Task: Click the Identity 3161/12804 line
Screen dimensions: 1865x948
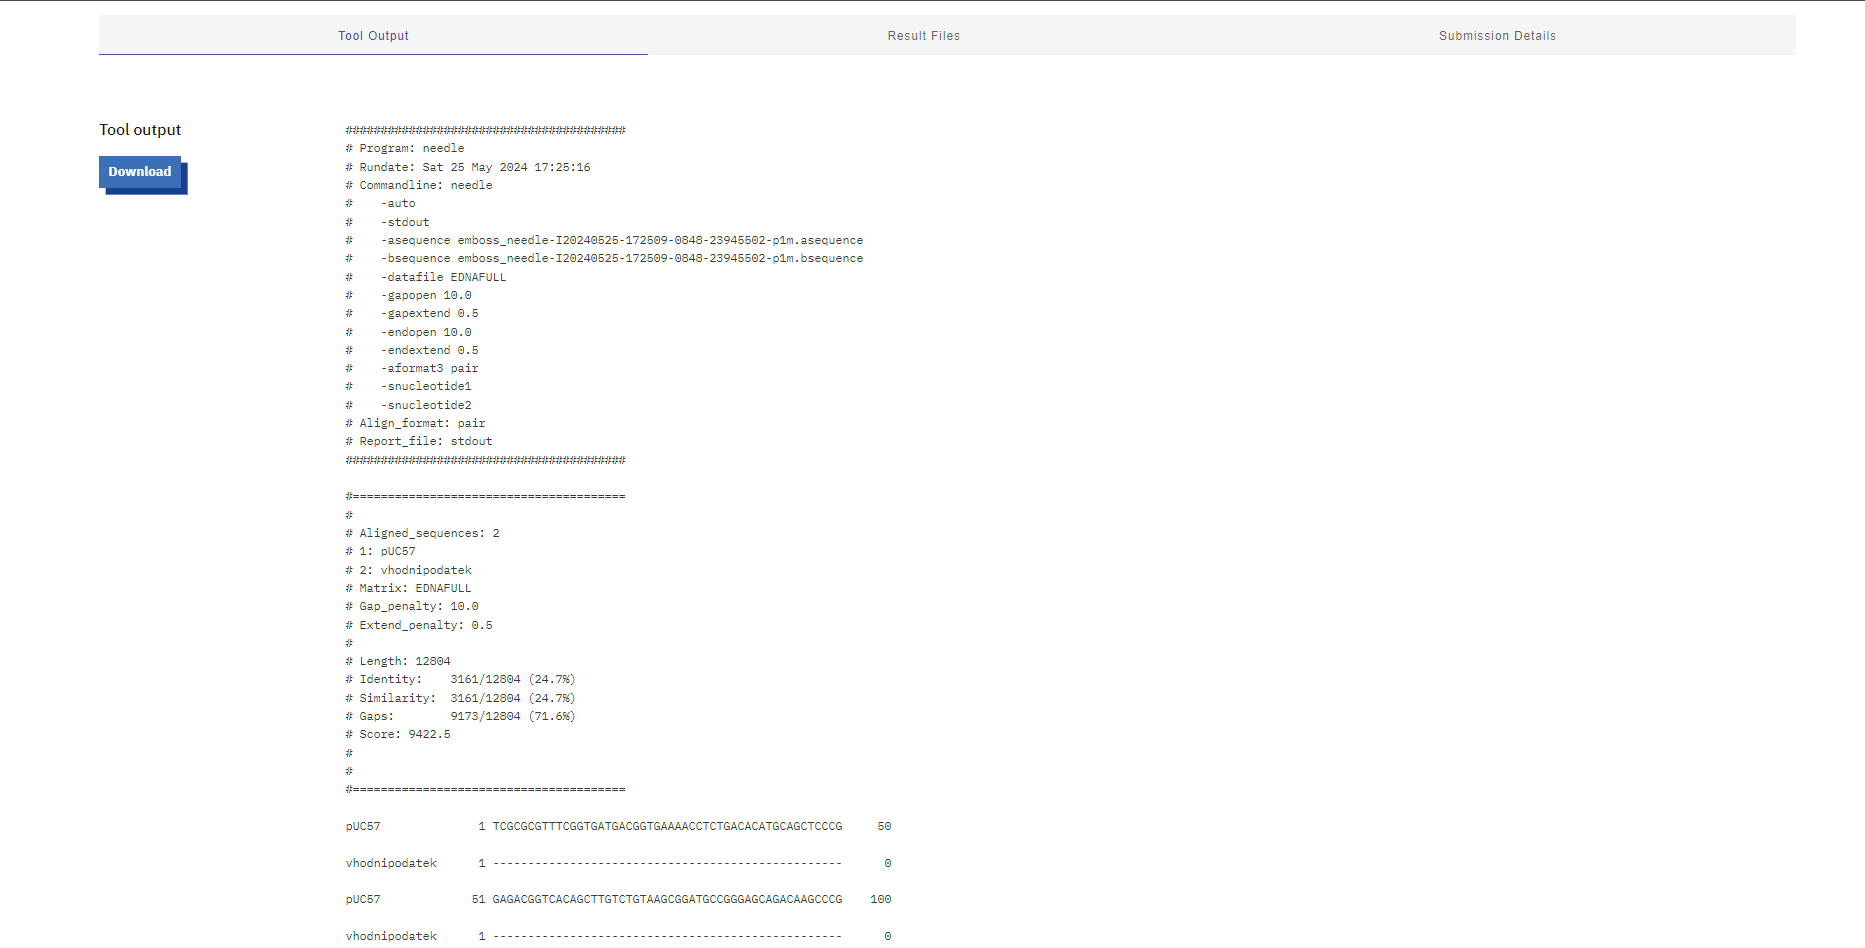Action: pyautogui.click(x=460, y=679)
